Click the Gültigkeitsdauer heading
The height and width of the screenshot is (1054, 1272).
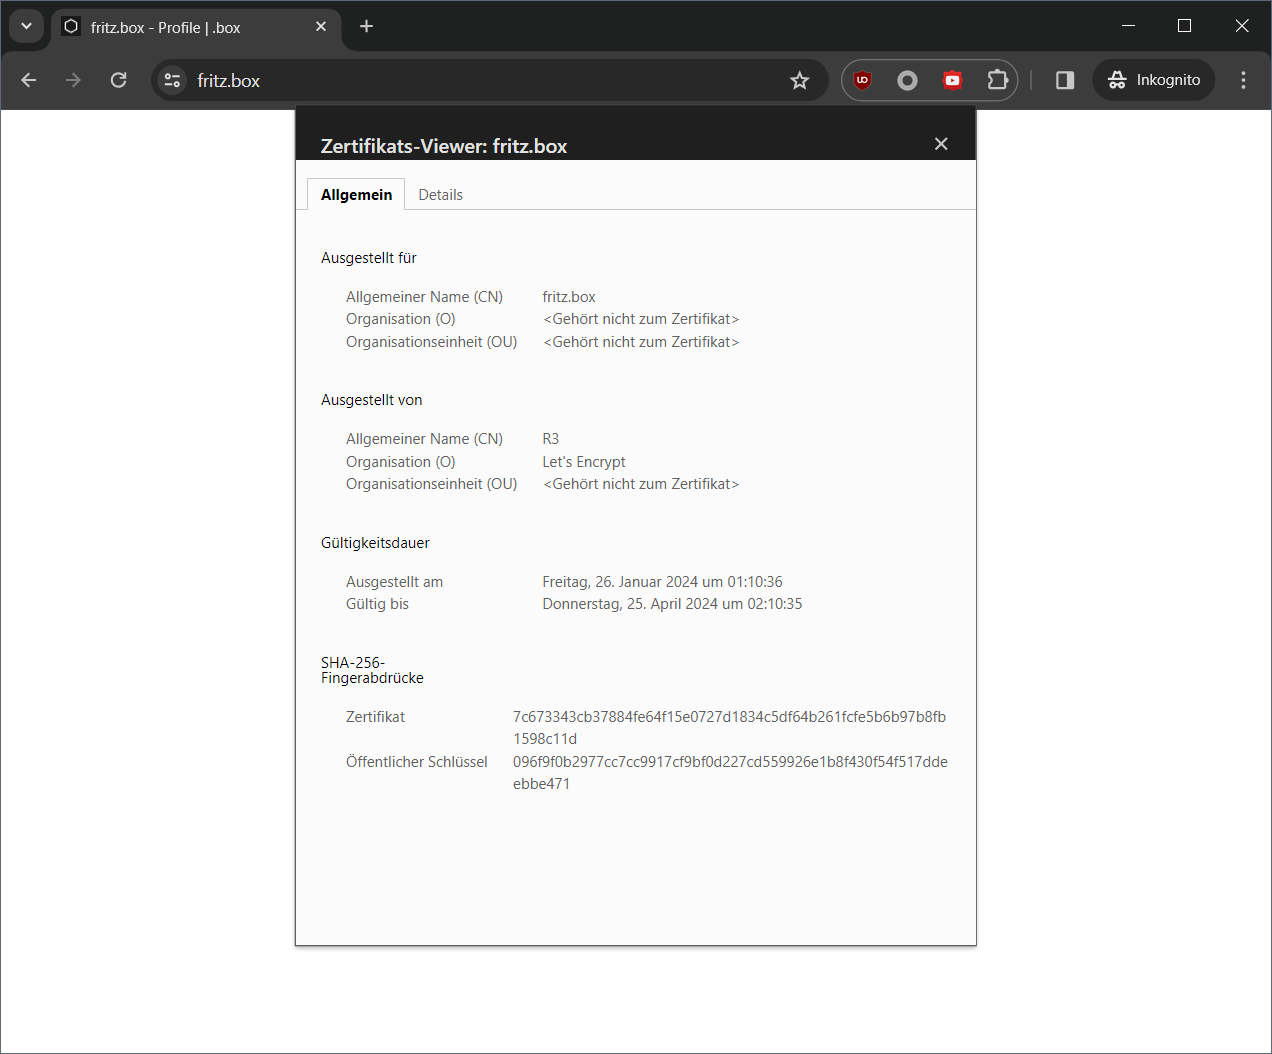pyautogui.click(x=375, y=543)
